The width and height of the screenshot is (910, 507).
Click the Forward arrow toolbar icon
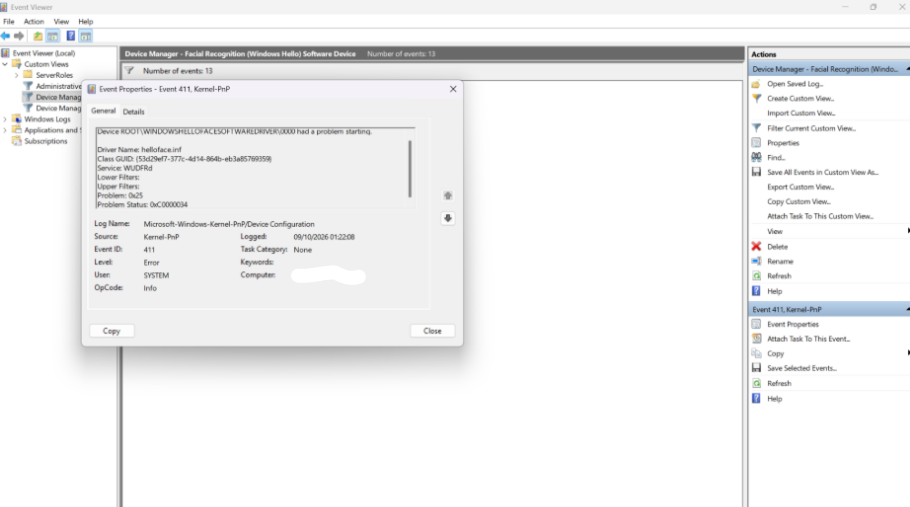[x=19, y=36]
